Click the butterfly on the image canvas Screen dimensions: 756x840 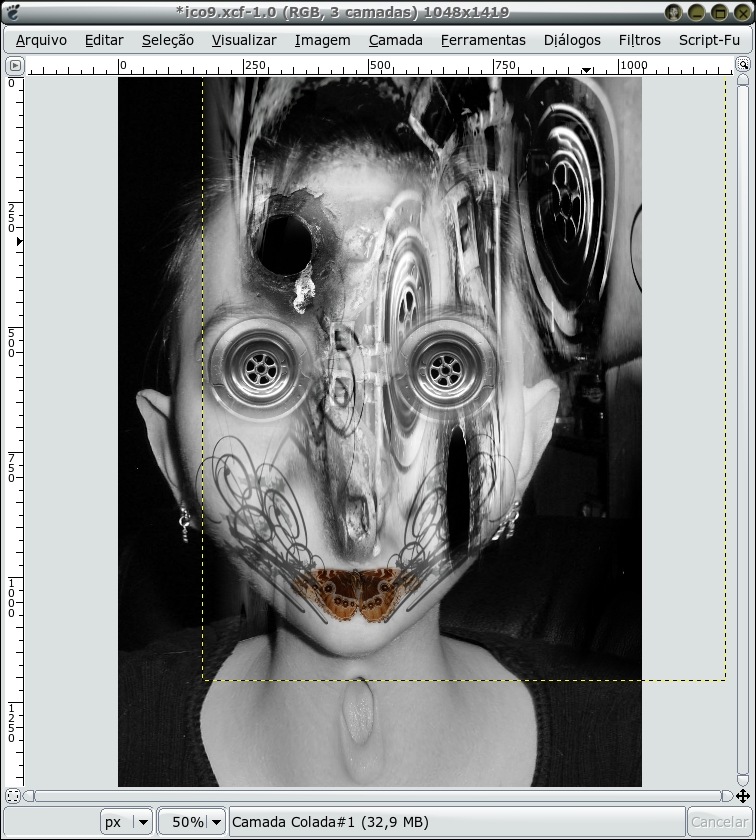tap(358, 595)
